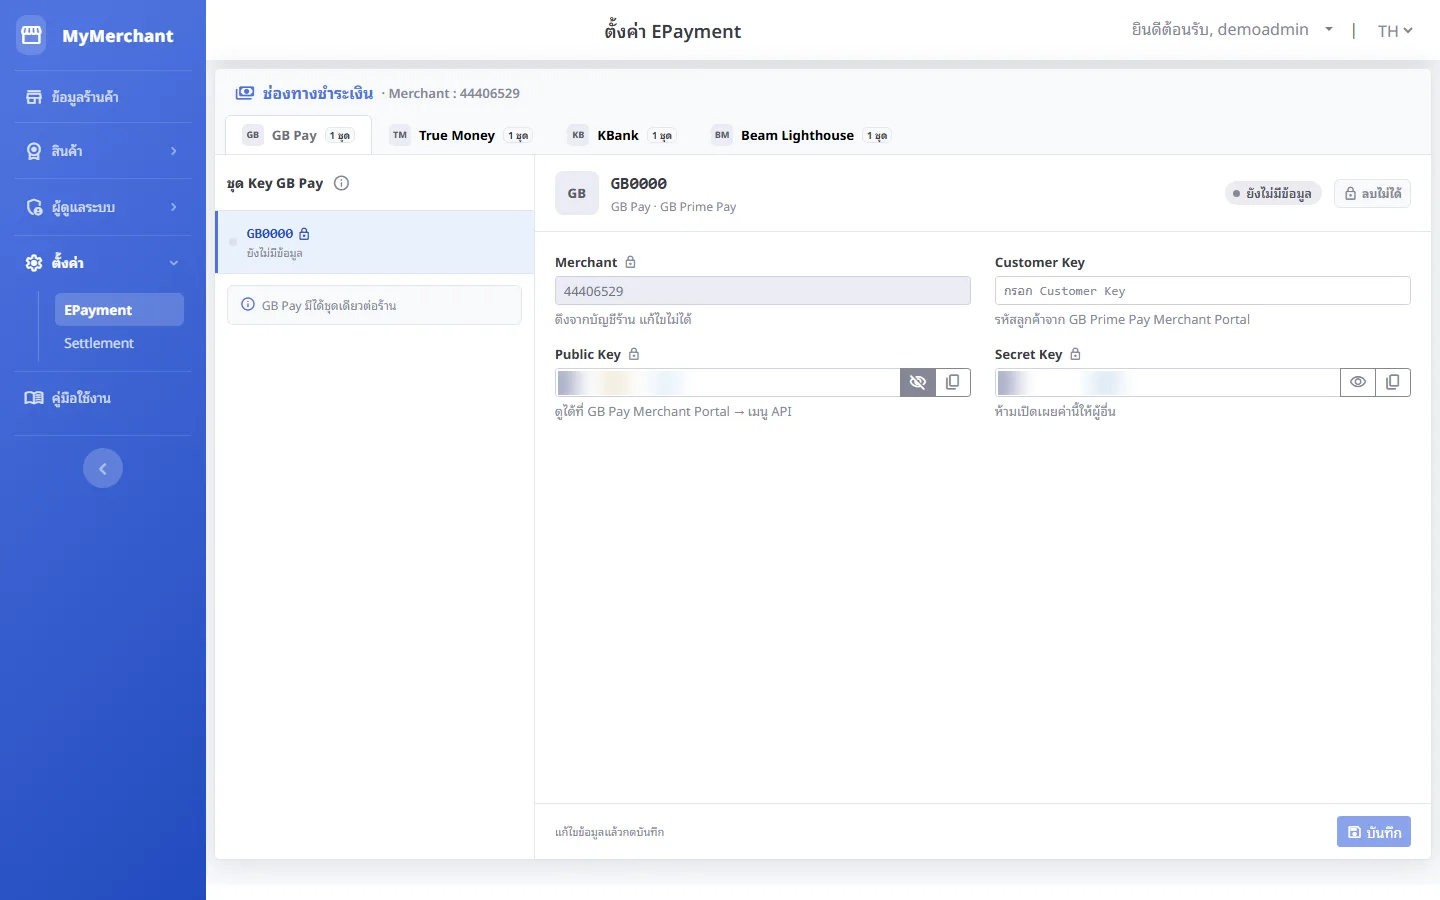Show the Secret Key with eye icon
Viewport: 1440px width, 900px height.
(1358, 382)
